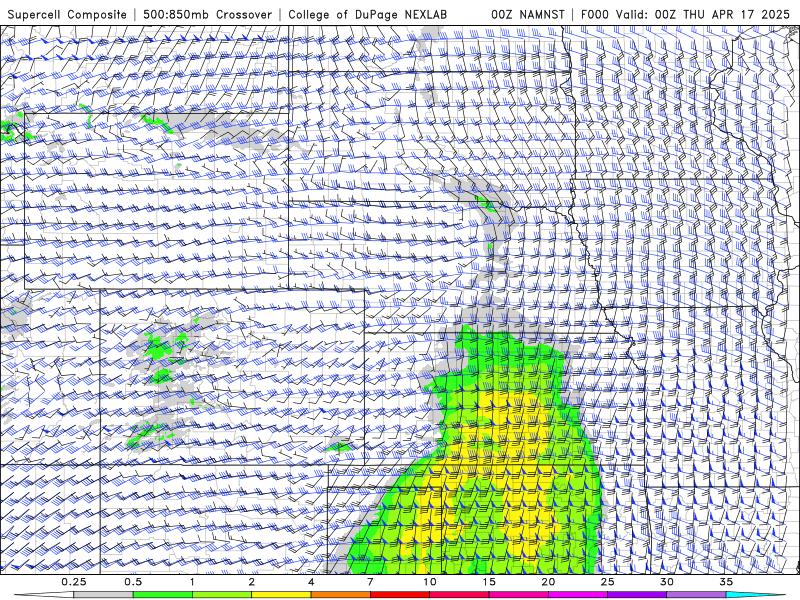Screen dimensions: 800x600
Task: Click the 'Supercell Composite' title text
Action: click(67, 15)
